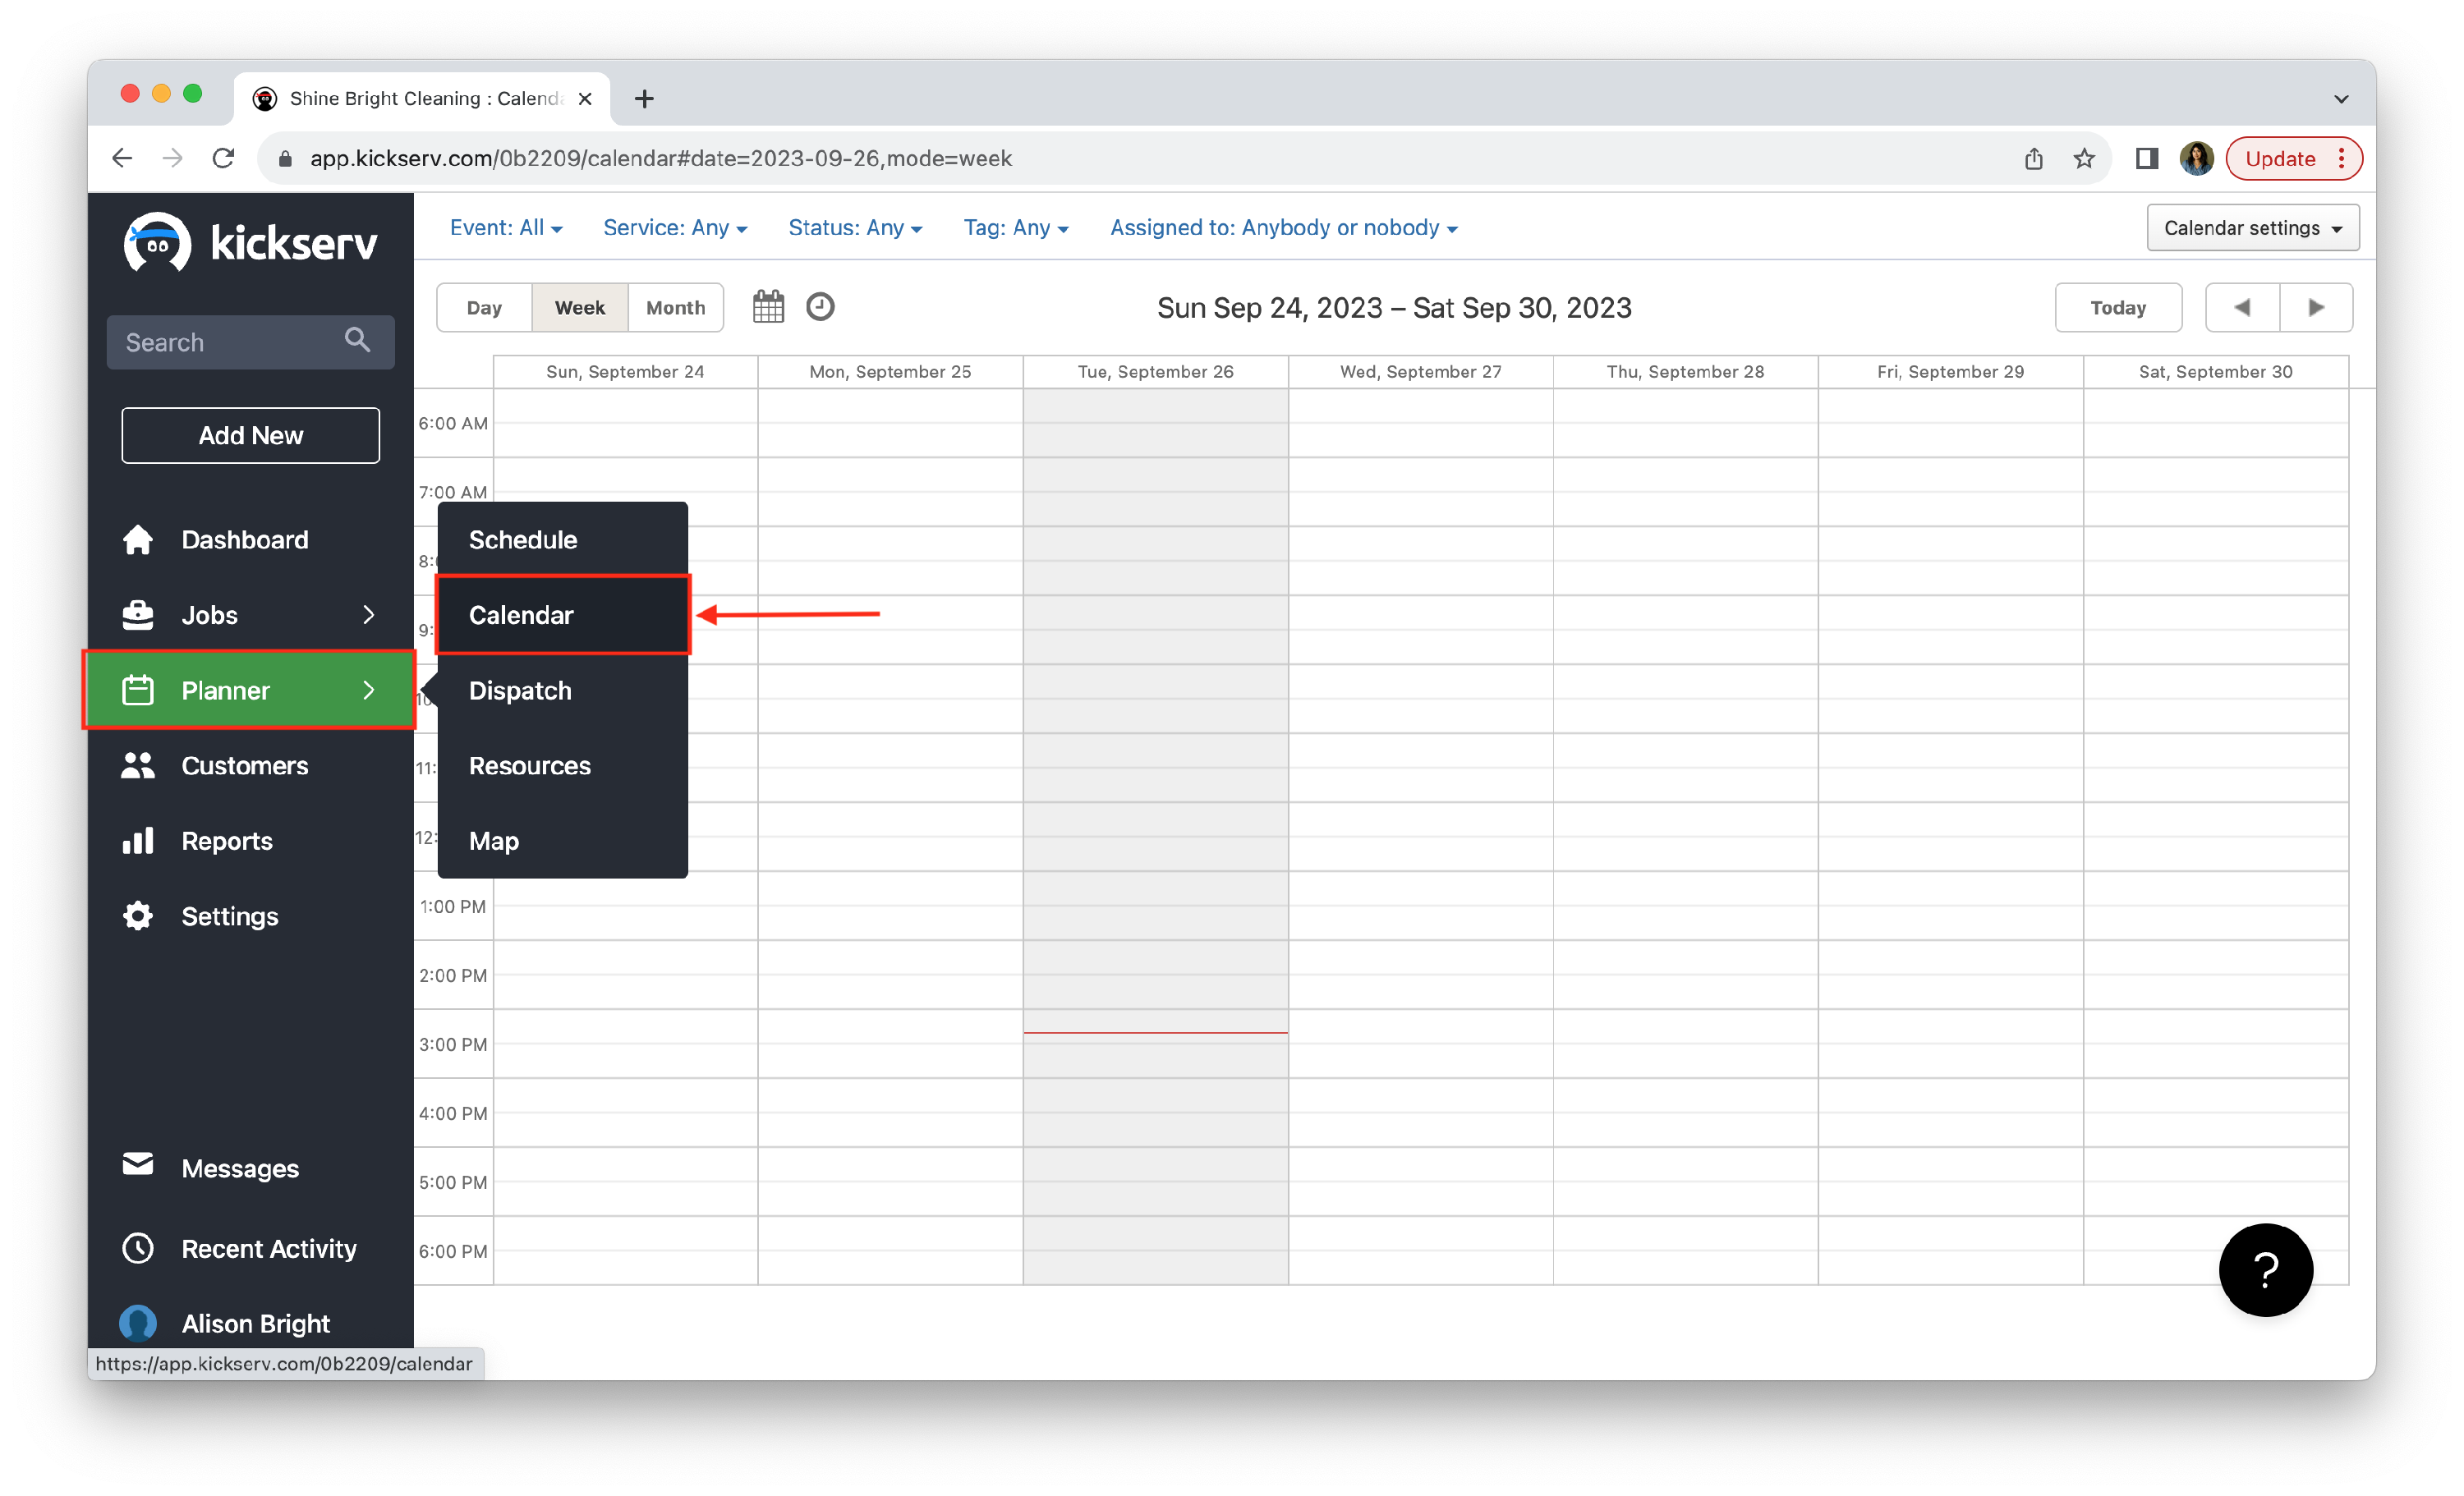Switch calendar to Day view
2464x1496 pixels.
click(484, 308)
